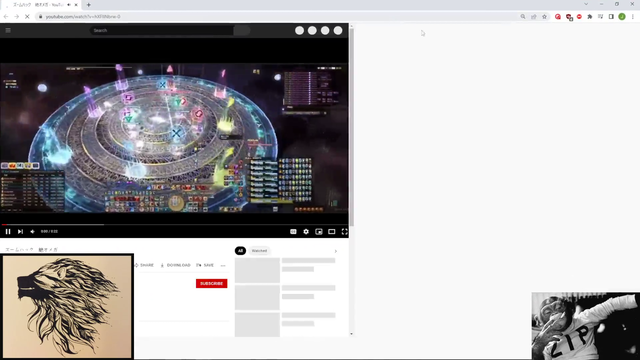Open video player settings gear

coord(306,231)
